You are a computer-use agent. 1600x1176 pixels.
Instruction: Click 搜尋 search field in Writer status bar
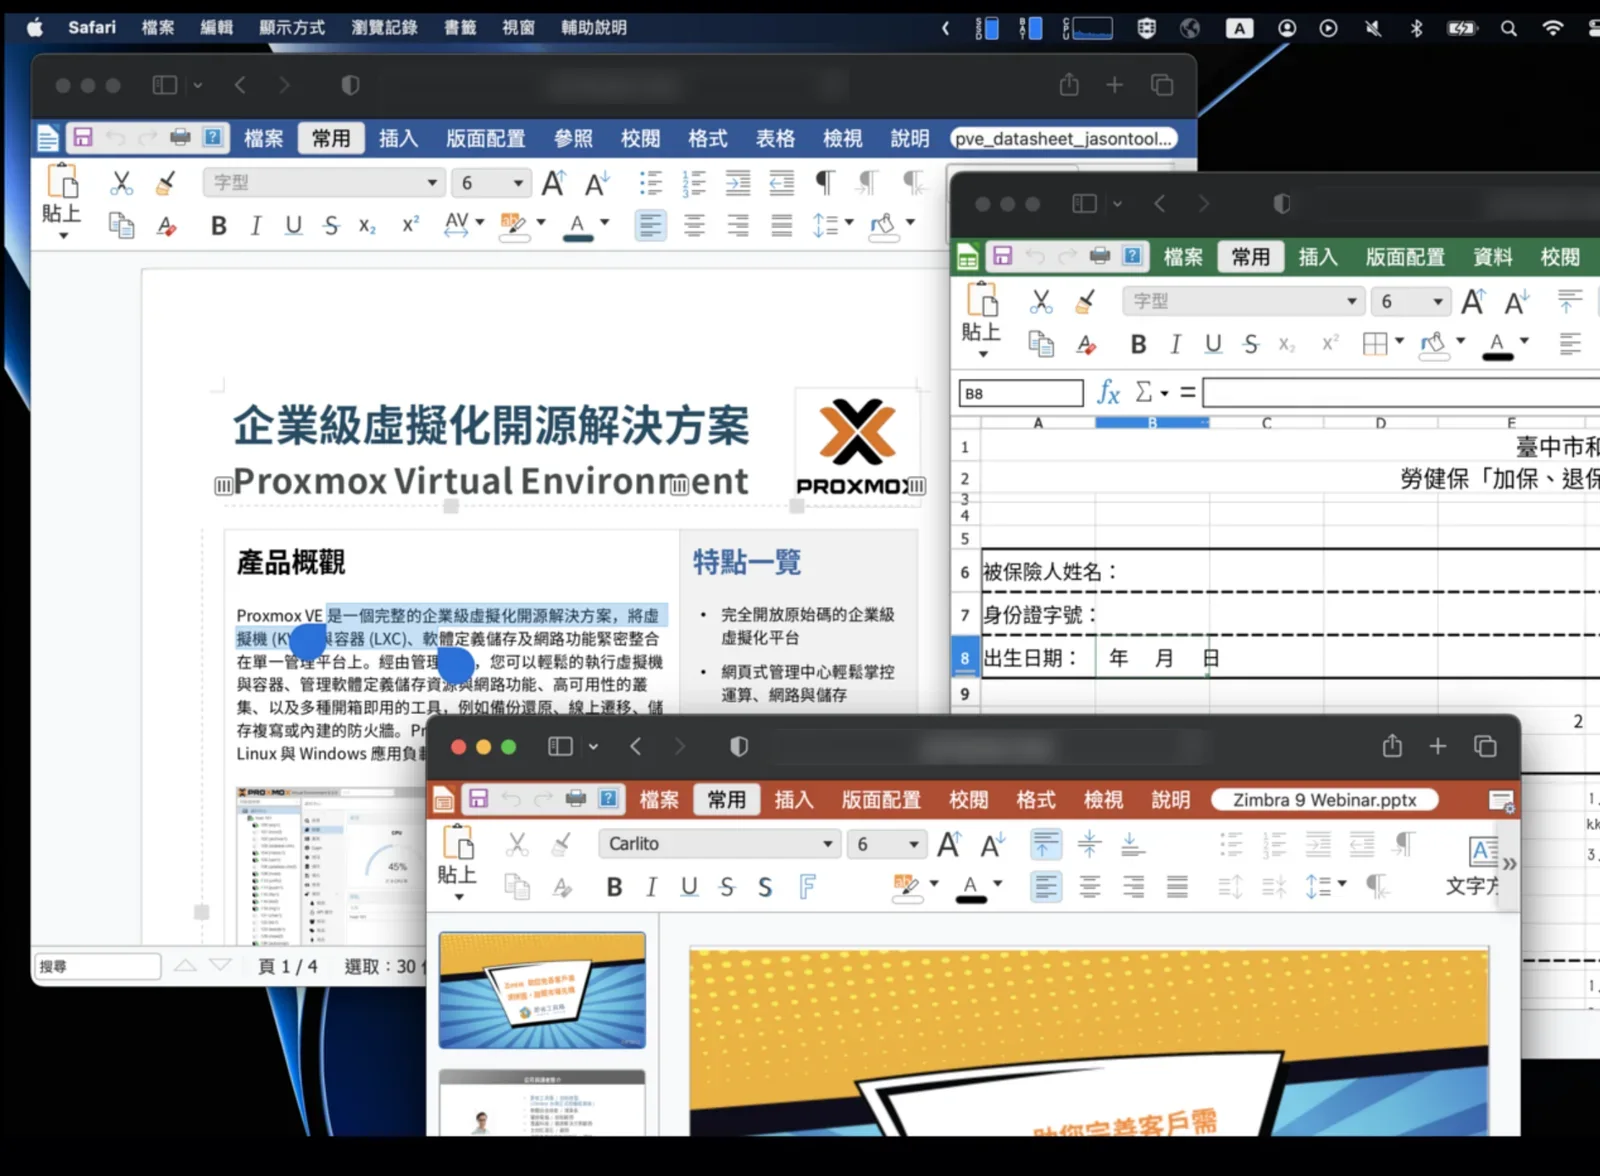97,966
